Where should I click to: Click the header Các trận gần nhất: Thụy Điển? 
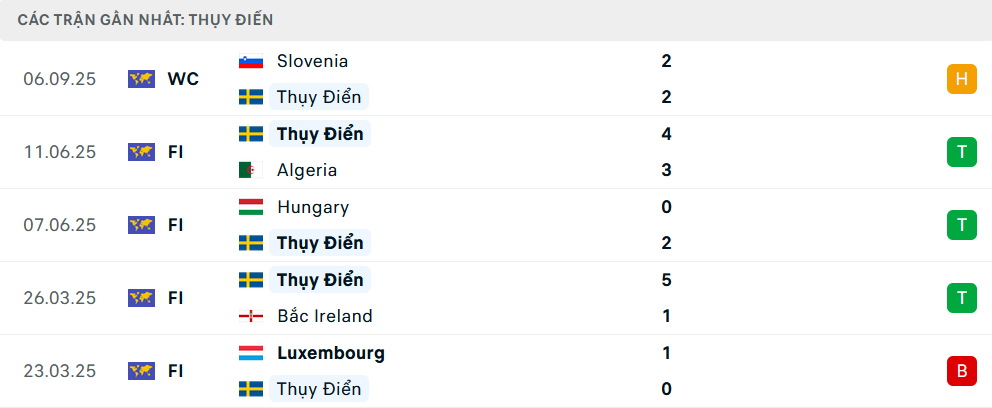(x=146, y=19)
